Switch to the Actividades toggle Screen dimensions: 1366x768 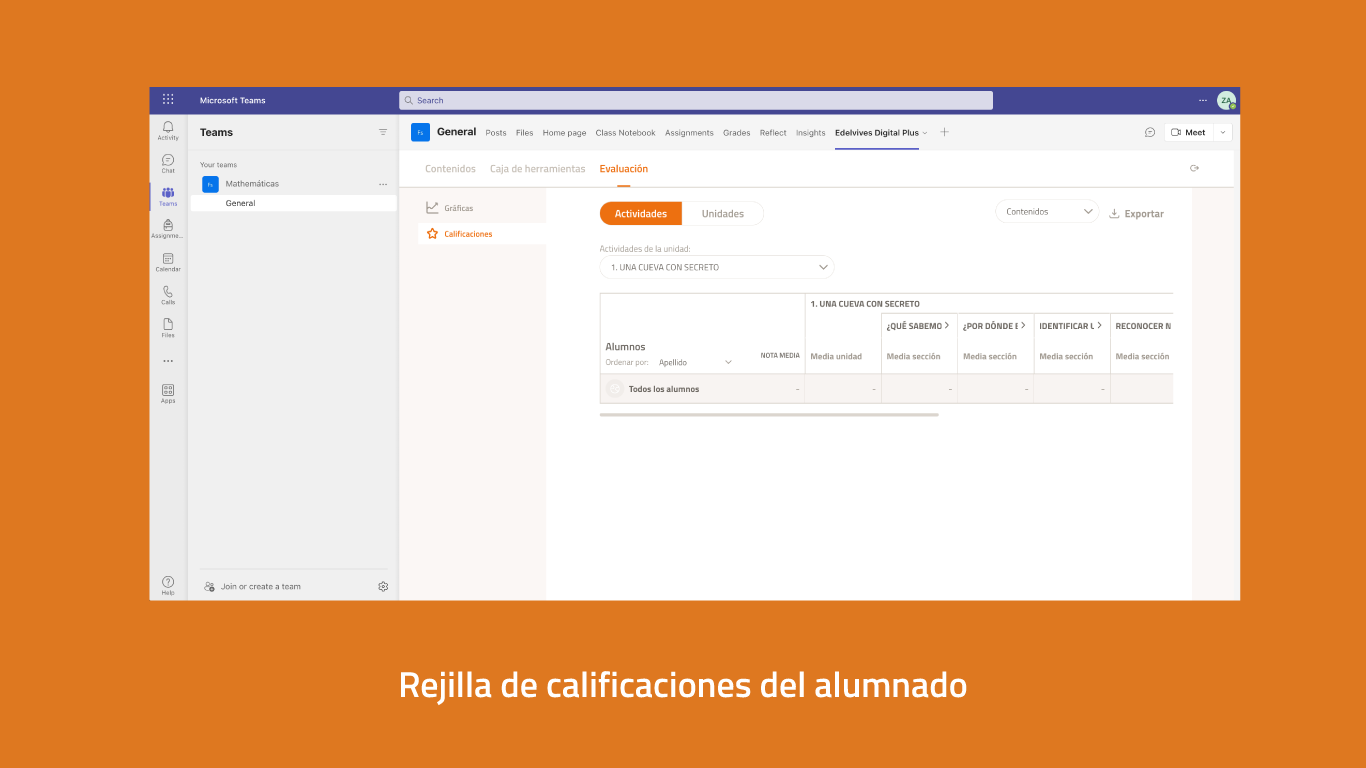coord(641,213)
